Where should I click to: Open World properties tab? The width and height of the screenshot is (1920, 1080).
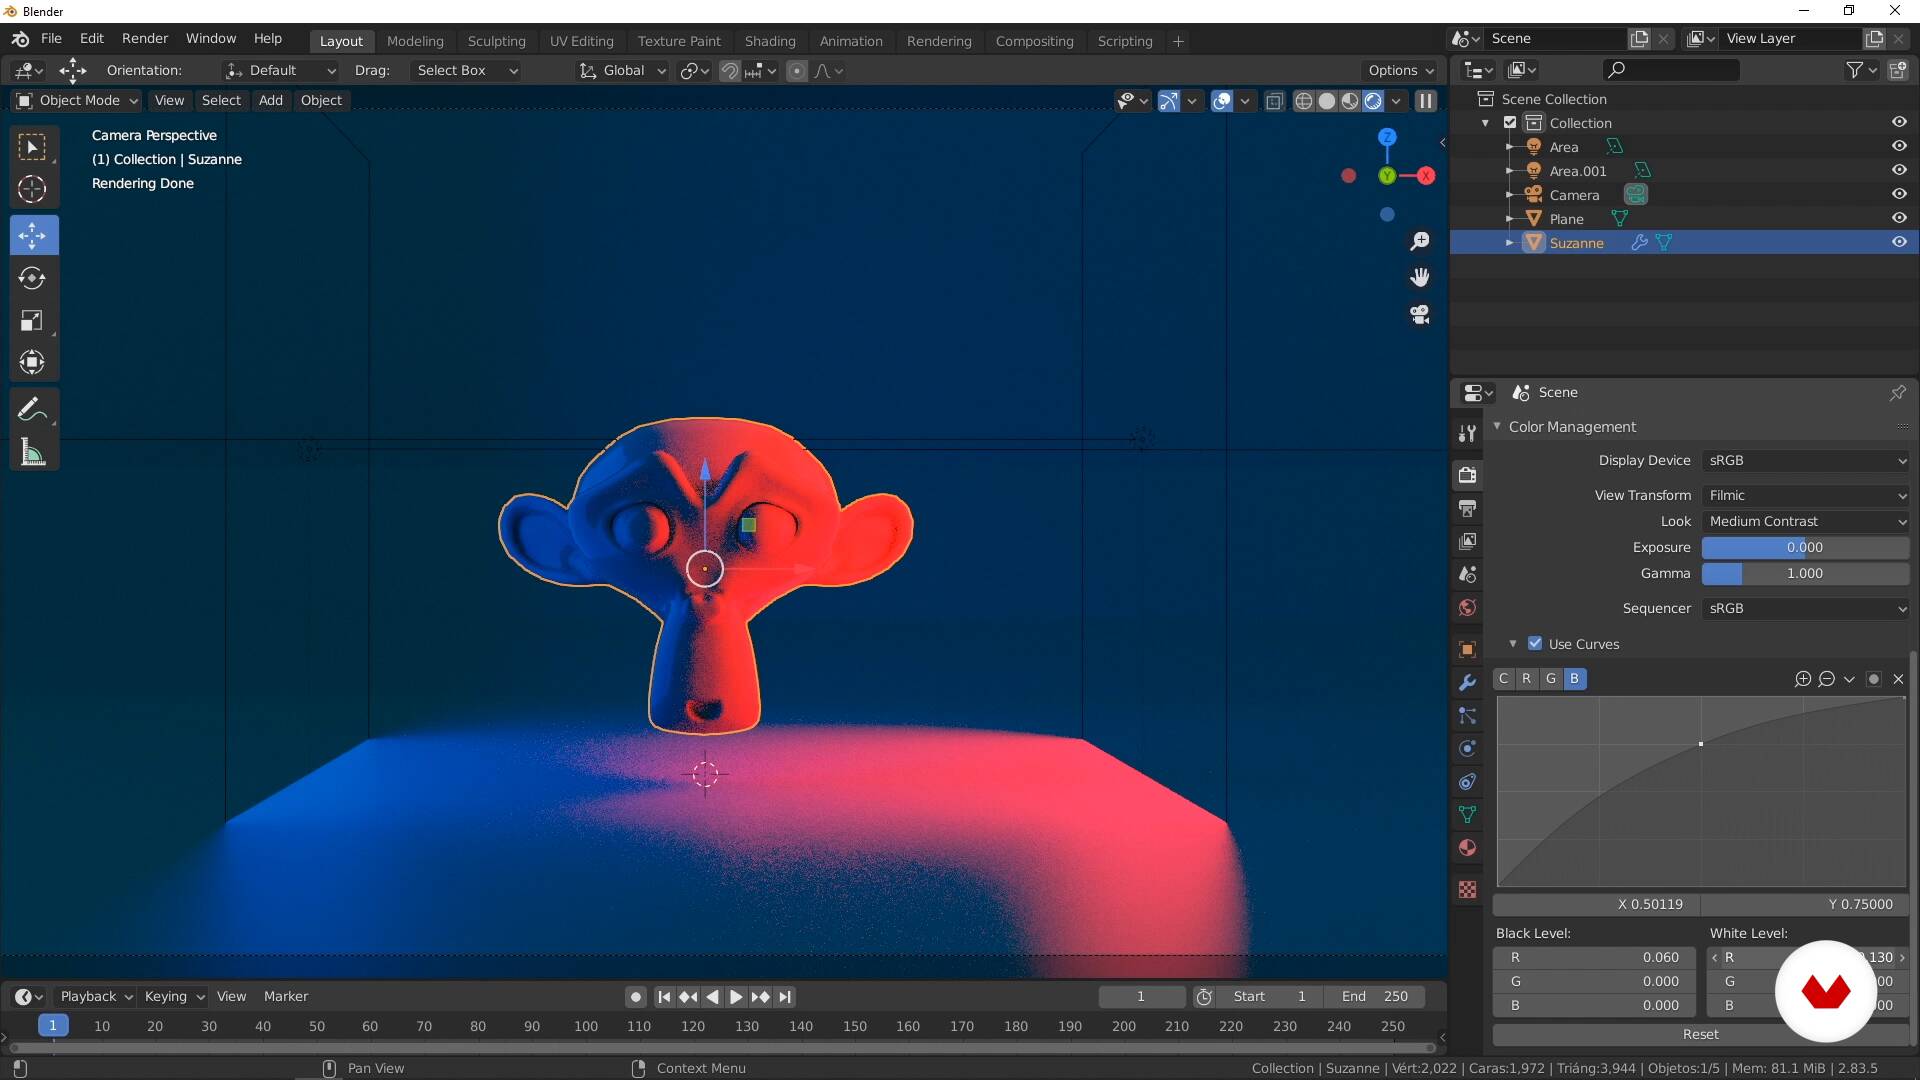[1467, 607]
